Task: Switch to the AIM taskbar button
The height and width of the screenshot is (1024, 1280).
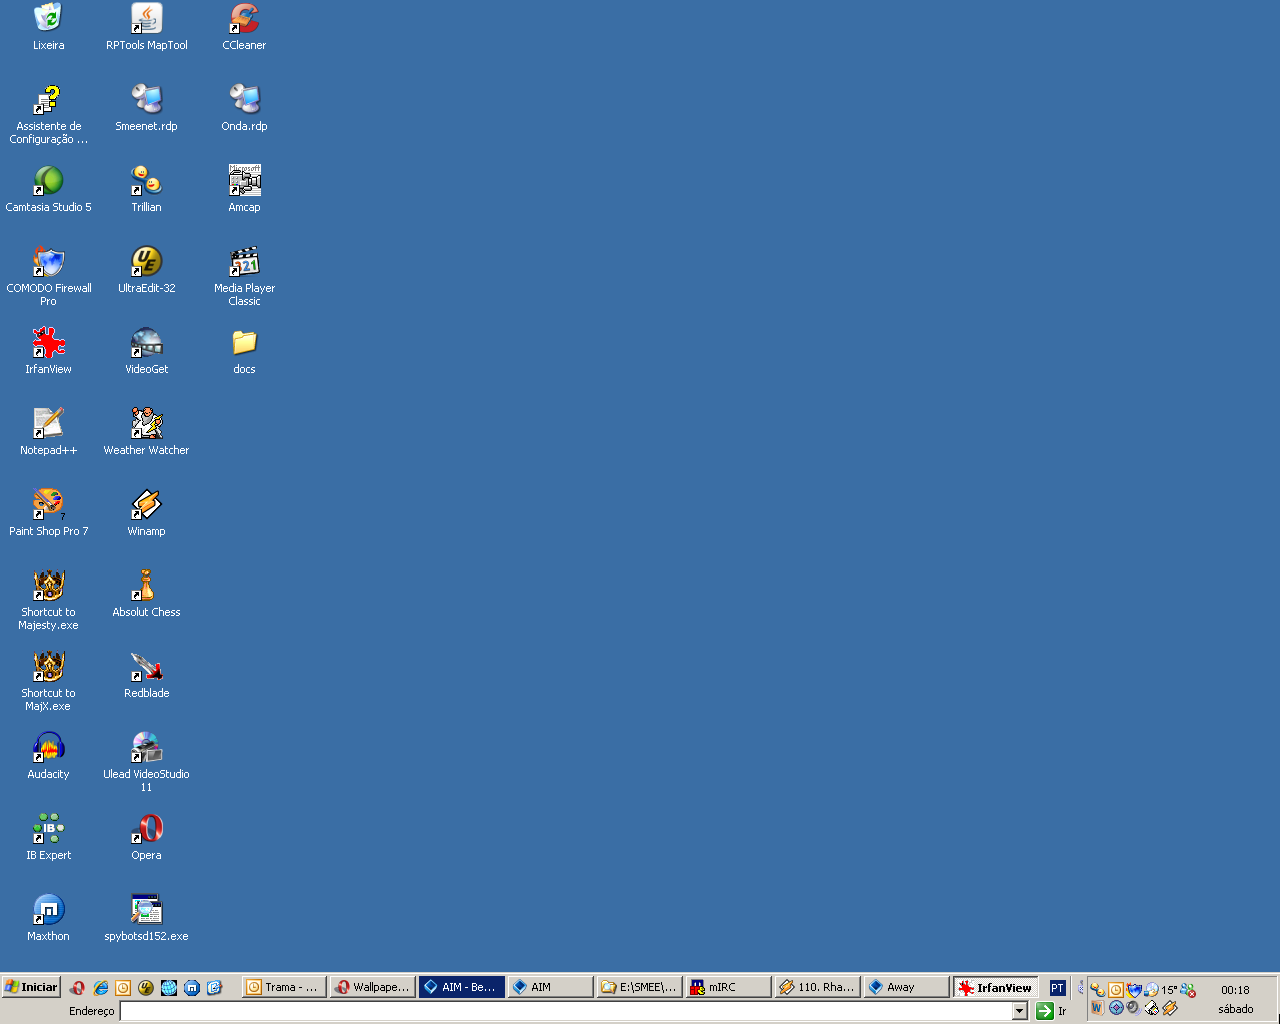Action: [550, 987]
